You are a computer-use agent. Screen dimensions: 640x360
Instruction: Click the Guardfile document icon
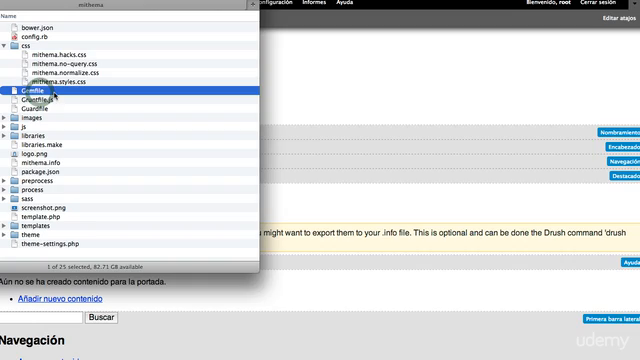[14, 109]
